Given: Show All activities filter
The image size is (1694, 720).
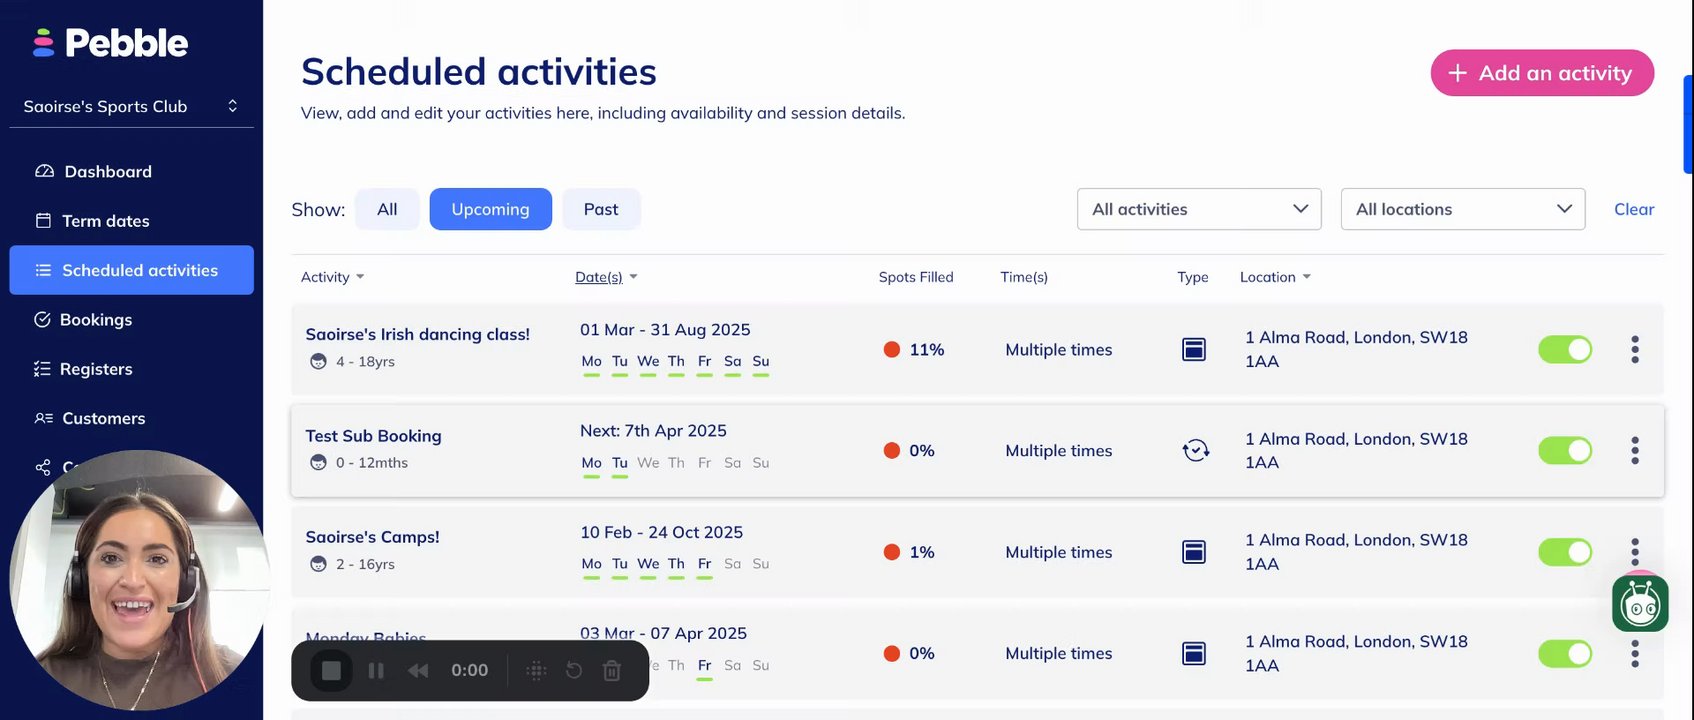Looking at the screenshot, I should pyautogui.click(x=387, y=209).
